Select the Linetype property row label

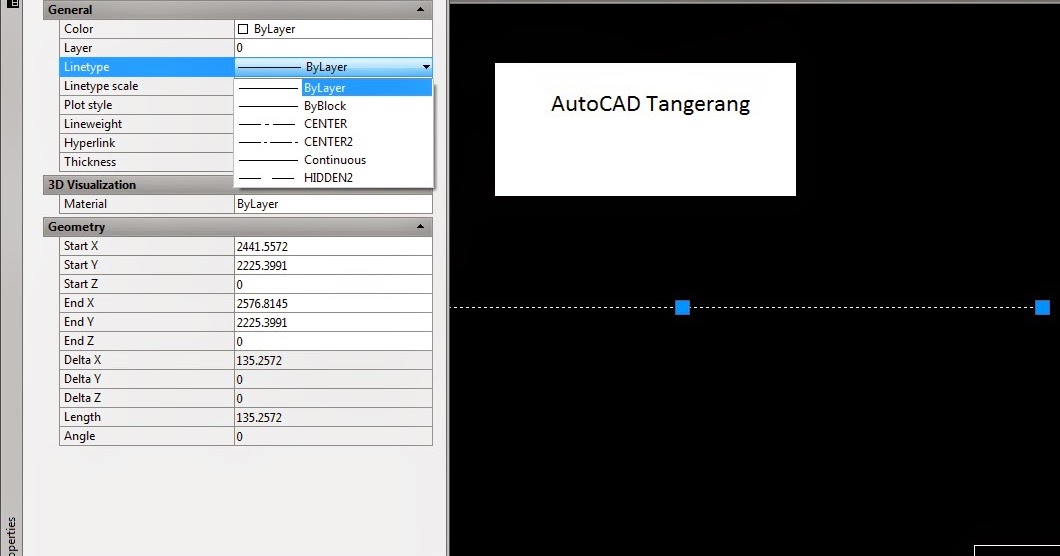point(147,67)
